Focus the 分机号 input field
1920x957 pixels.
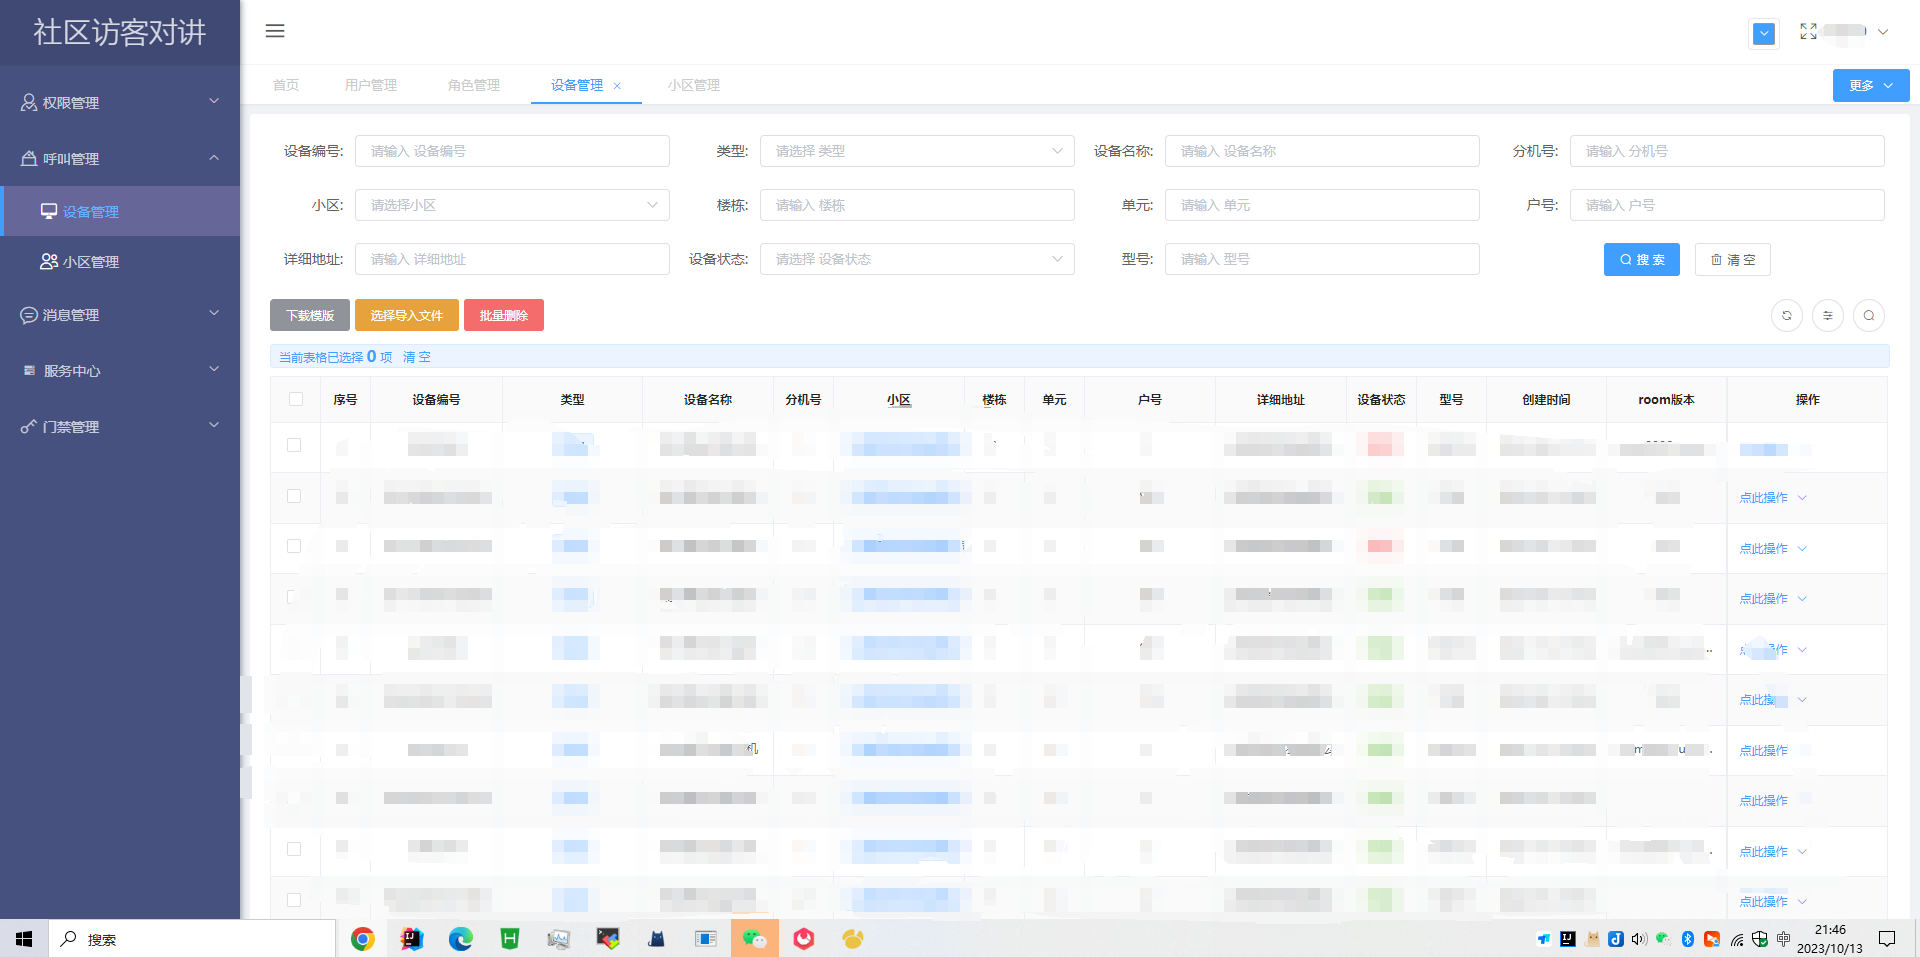[x=1727, y=151]
